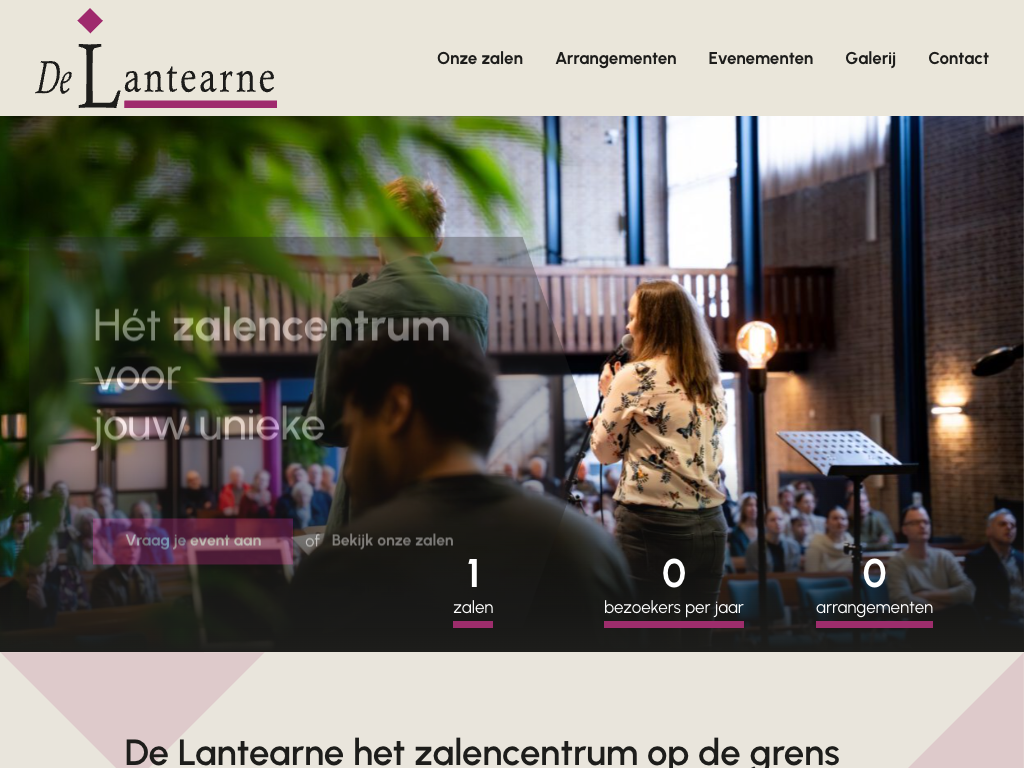Click the glowing light bulb in the photo
The height and width of the screenshot is (768, 1024).
[757, 344]
